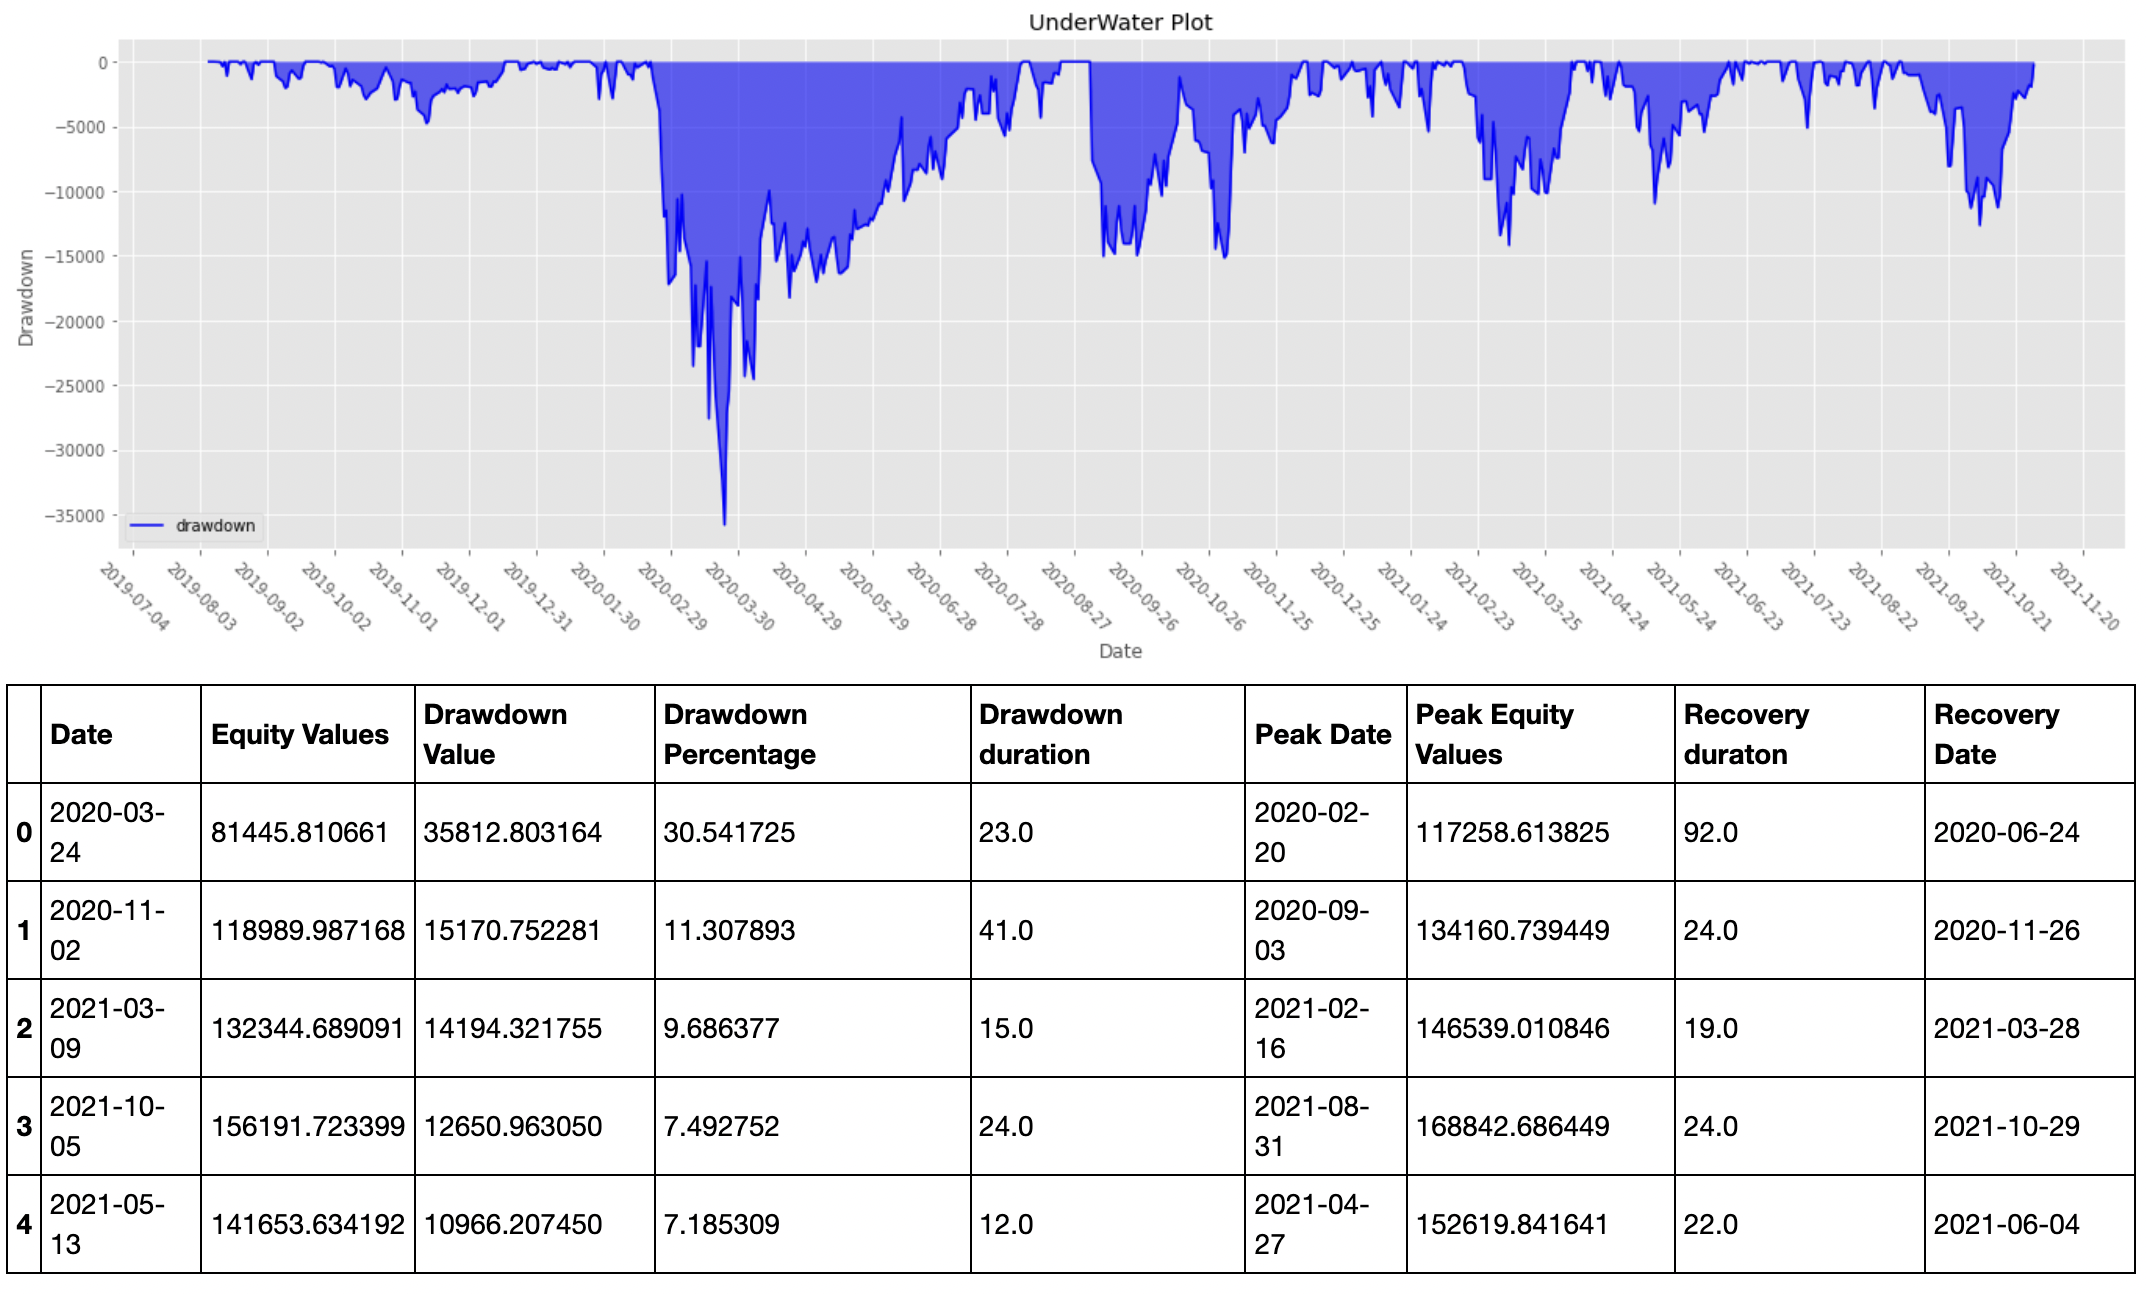Select the Equity Values column header
The width and height of the screenshot is (2146, 1294).
pos(300,734)
